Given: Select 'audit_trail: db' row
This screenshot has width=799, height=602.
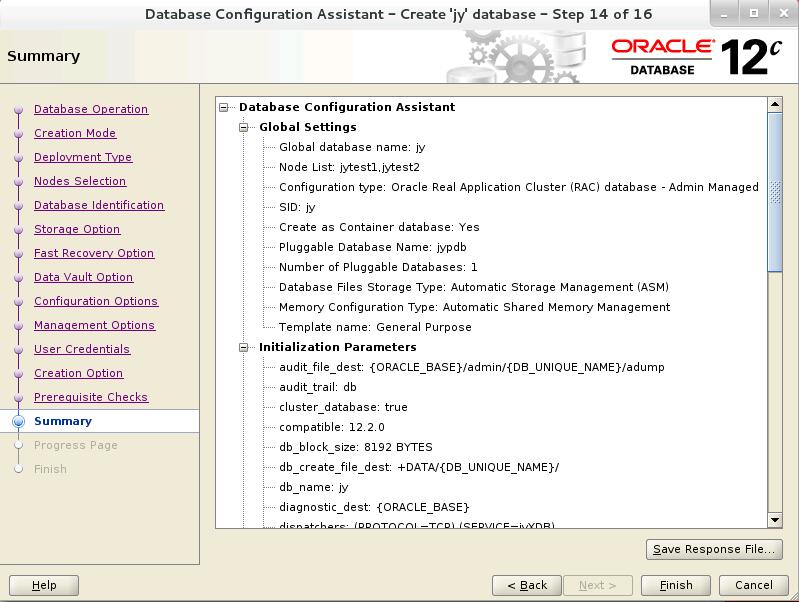Looking at the screenshot, I should (x=318, y=387).
